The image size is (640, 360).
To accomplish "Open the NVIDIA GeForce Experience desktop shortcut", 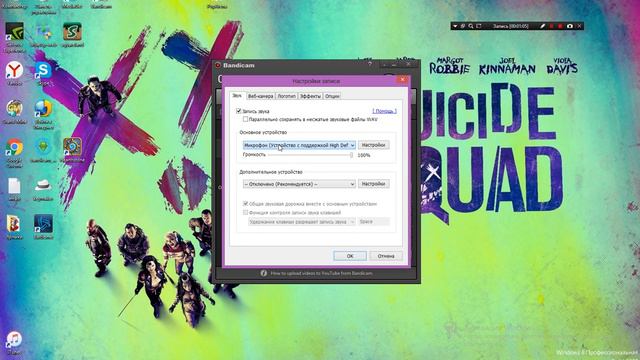I will (x=14, y=32).
